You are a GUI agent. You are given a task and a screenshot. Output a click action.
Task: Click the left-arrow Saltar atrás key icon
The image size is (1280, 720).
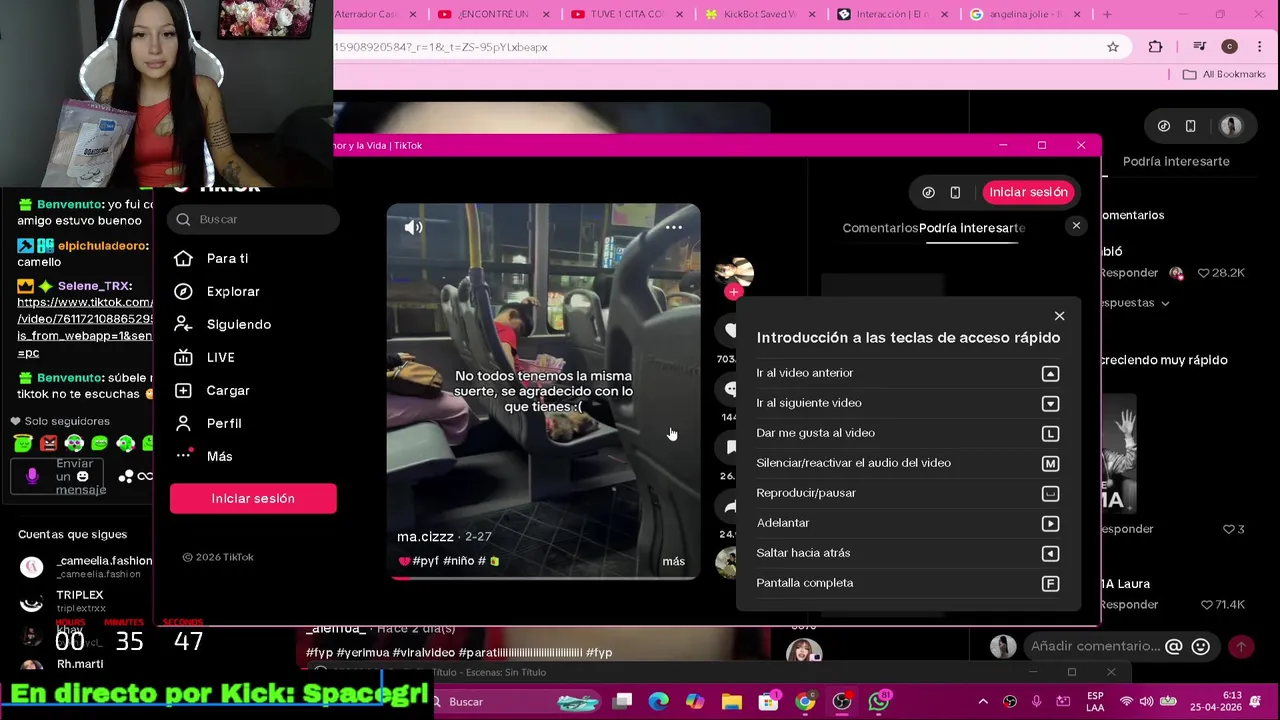click(1050, 553)
